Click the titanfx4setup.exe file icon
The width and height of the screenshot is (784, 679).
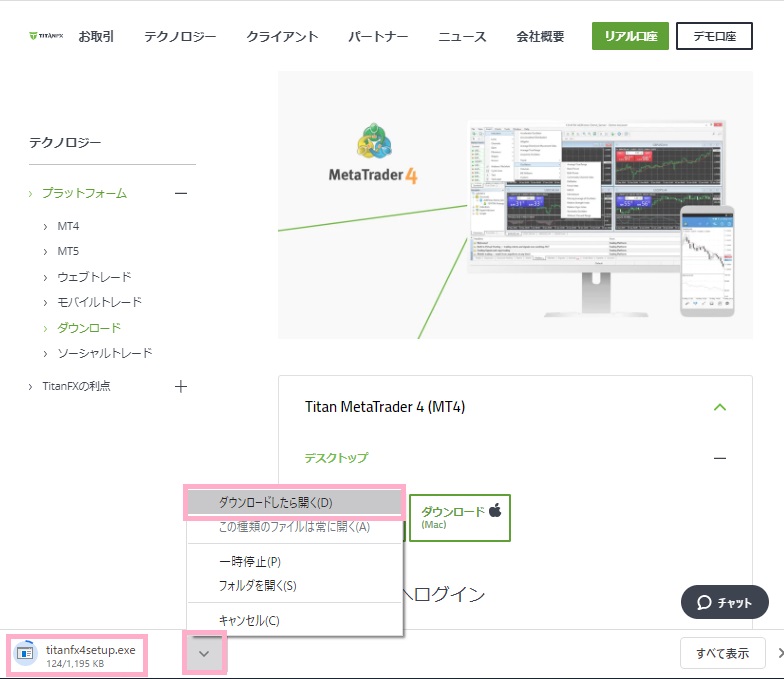click(x=25, y=653)
